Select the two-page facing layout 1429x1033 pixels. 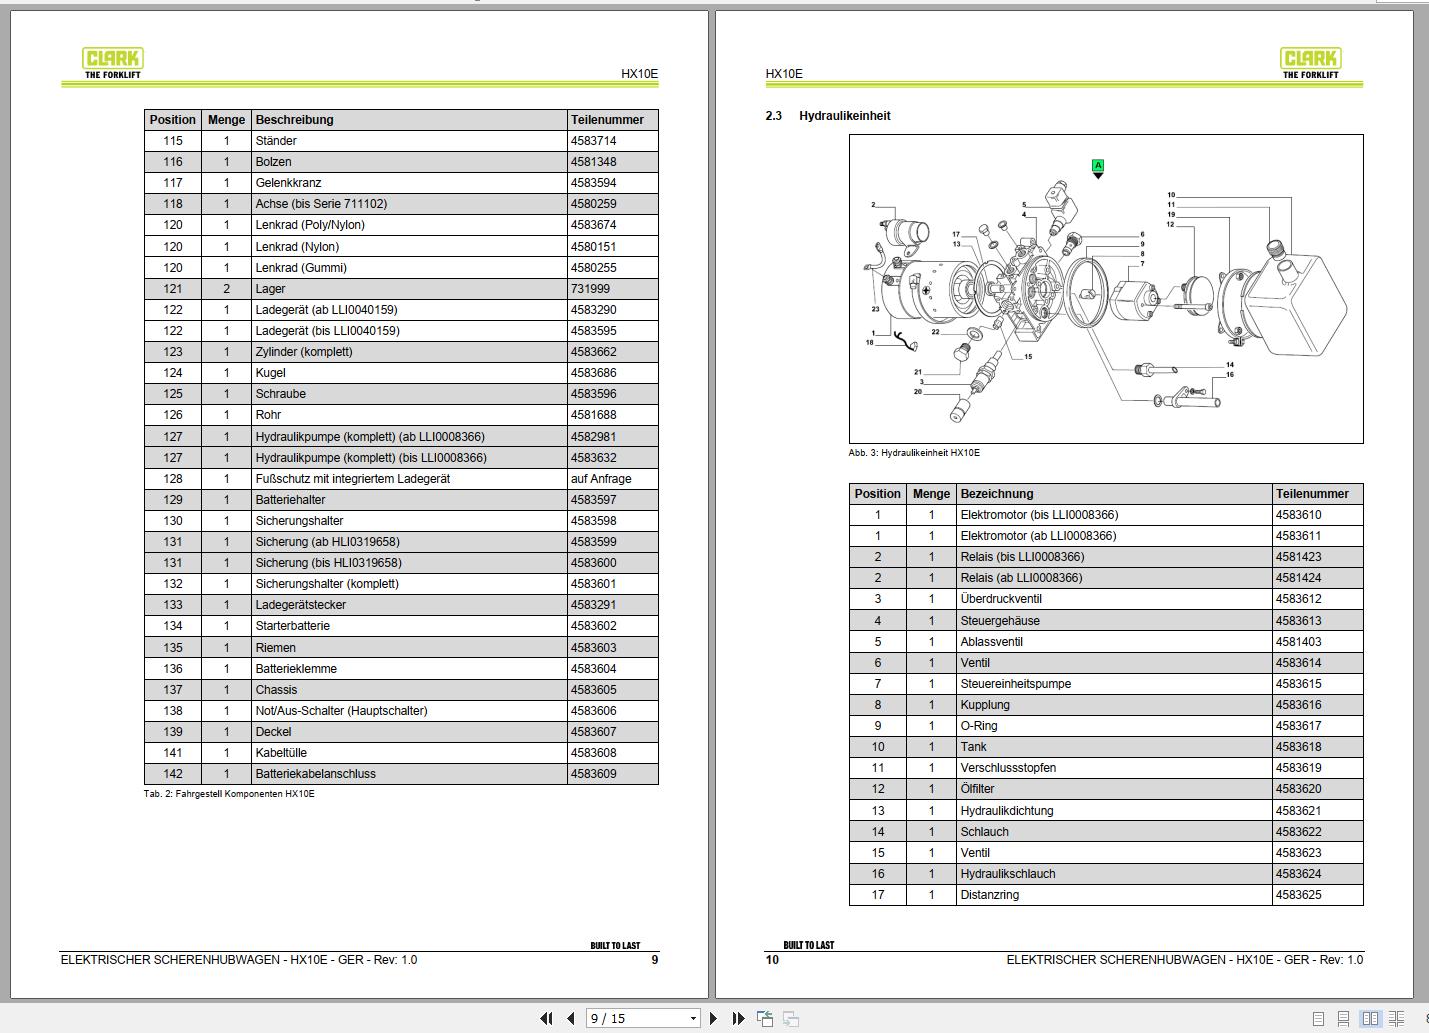[x=1370, y=1019]
